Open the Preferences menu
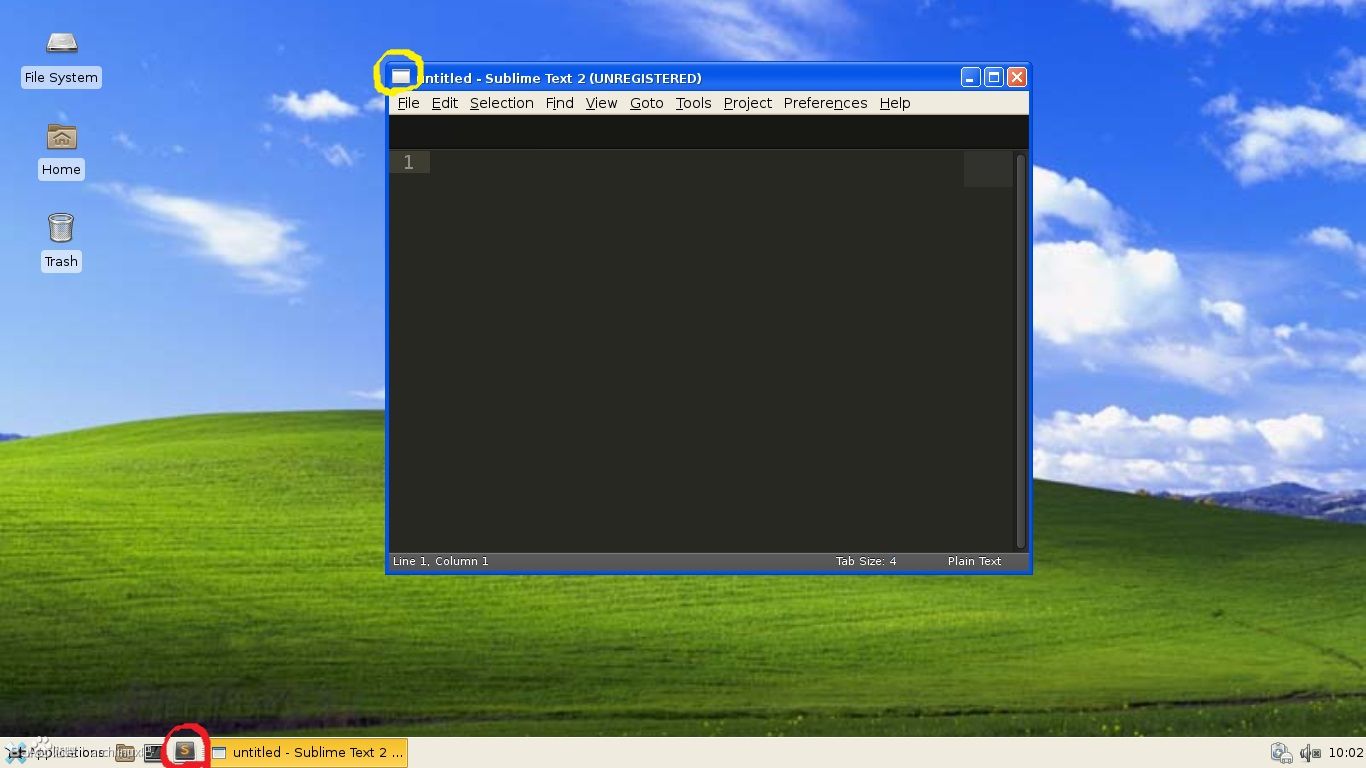 coord(826,103)
